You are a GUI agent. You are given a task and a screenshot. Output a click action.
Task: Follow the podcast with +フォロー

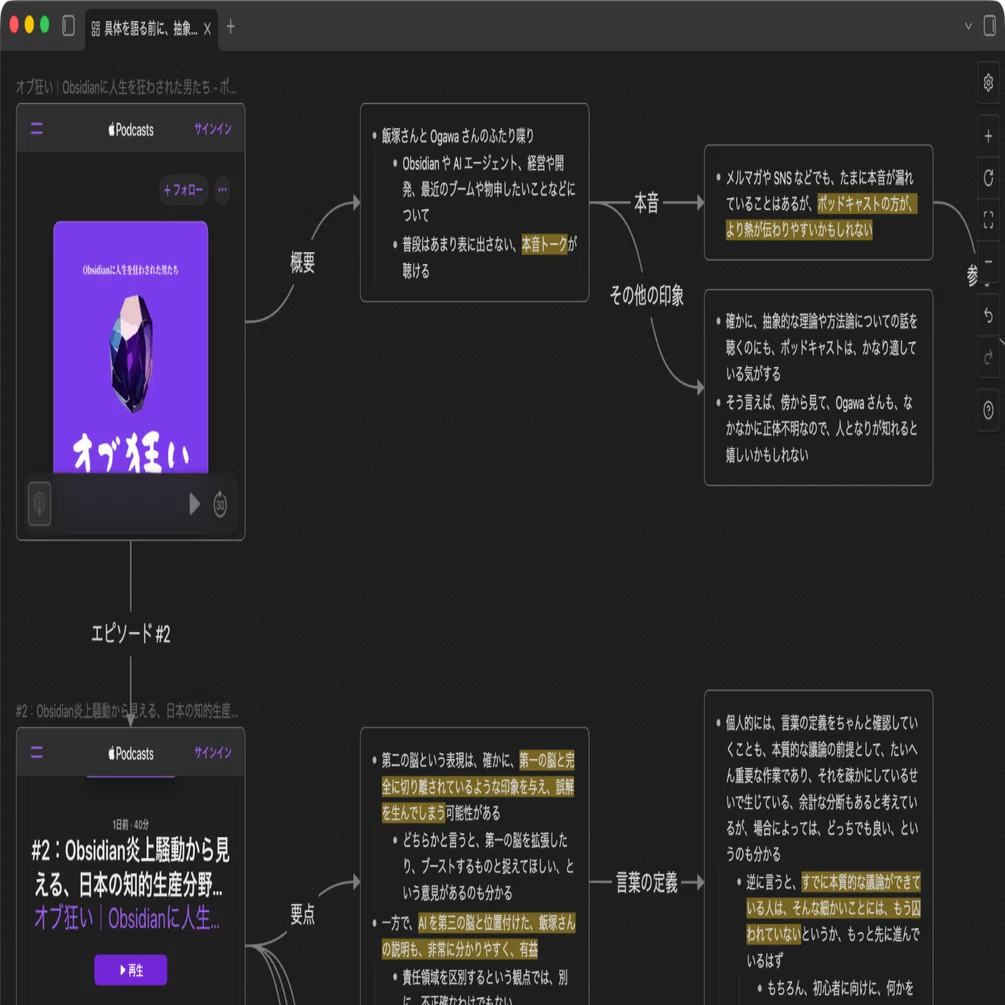[183, 190]
